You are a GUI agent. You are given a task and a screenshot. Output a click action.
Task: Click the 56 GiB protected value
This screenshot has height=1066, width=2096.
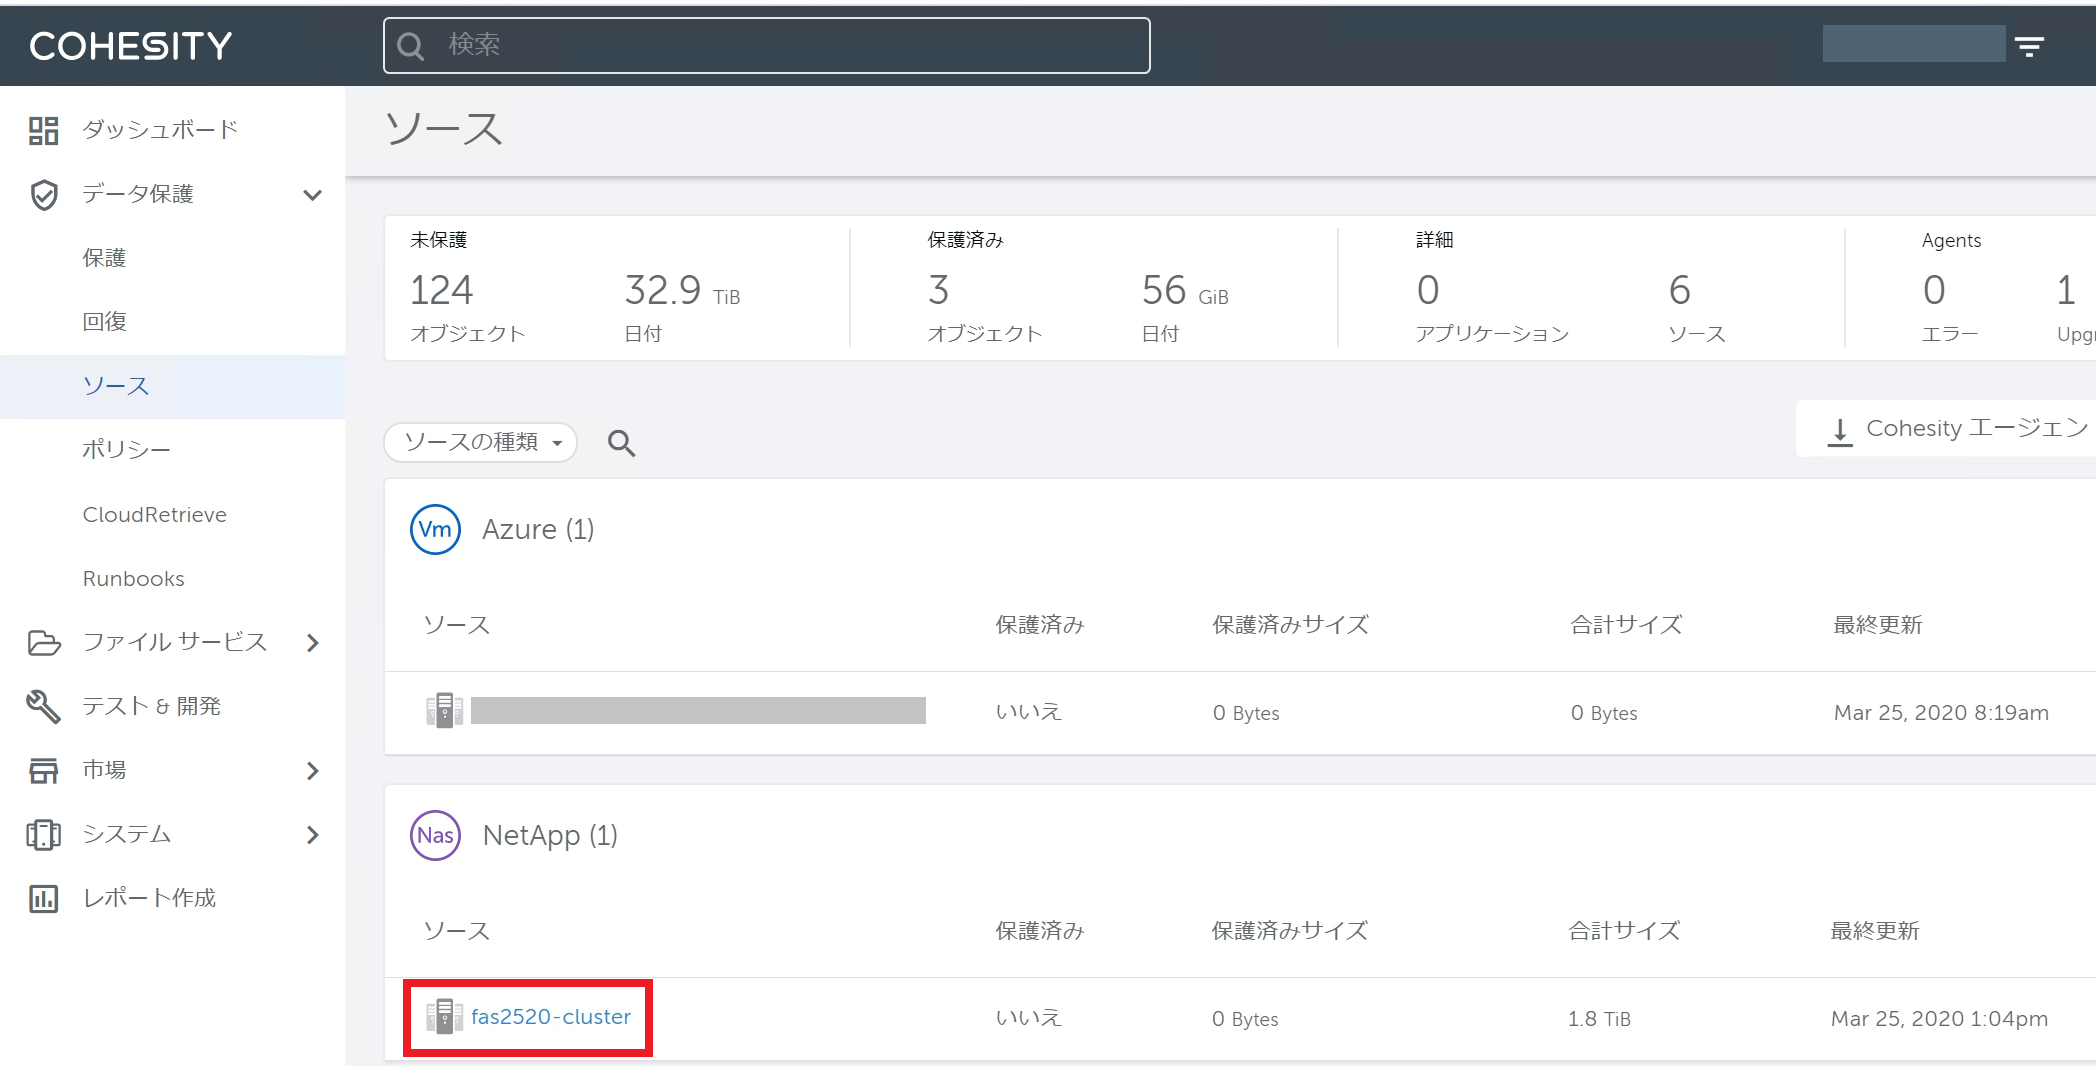click(x=1185, y=291)
